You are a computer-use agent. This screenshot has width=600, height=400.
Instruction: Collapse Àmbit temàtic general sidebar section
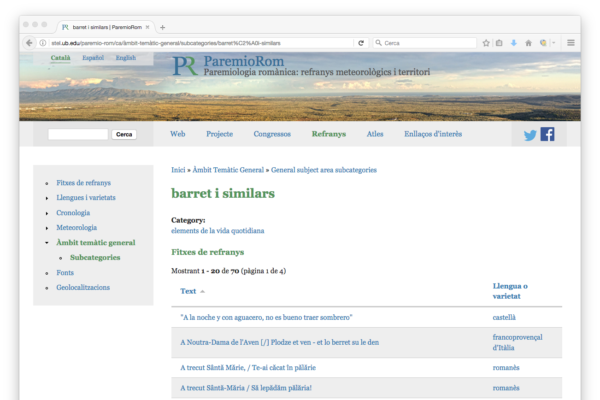point(96,243)
